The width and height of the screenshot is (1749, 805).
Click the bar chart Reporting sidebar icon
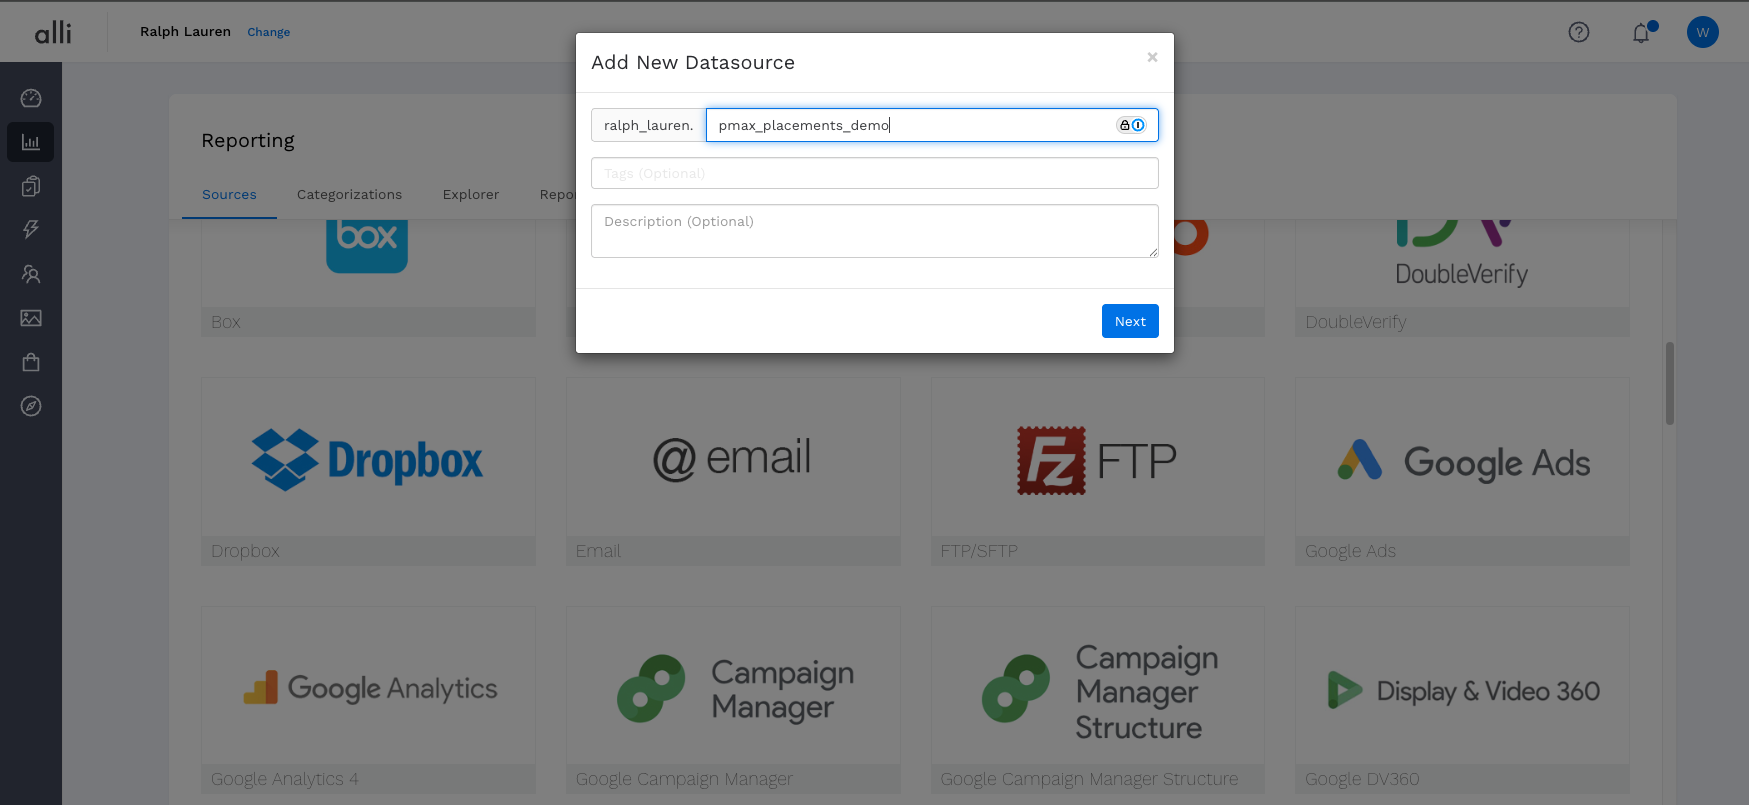coord(31,142)
